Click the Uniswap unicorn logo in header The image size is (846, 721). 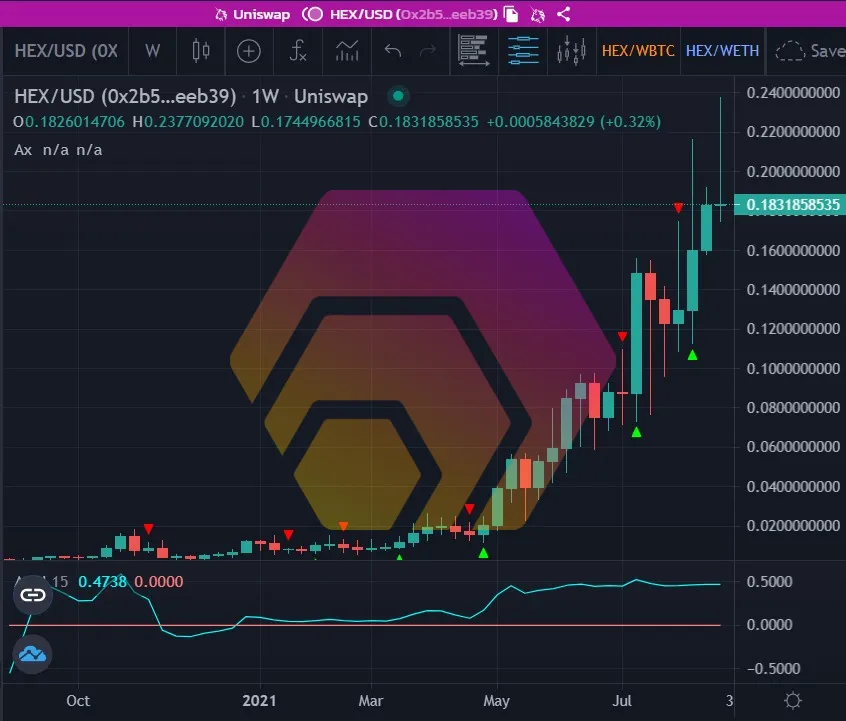point(221,15)
